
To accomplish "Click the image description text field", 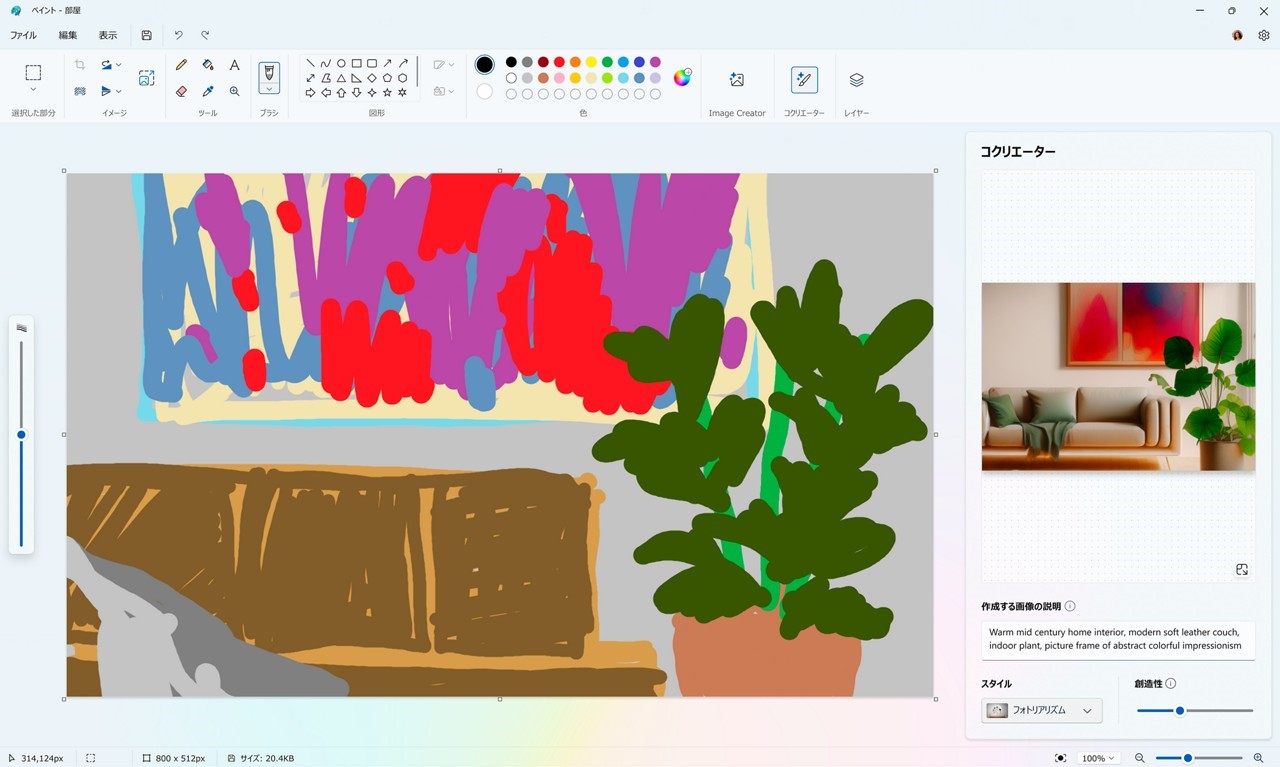I will coord(1117,639).
